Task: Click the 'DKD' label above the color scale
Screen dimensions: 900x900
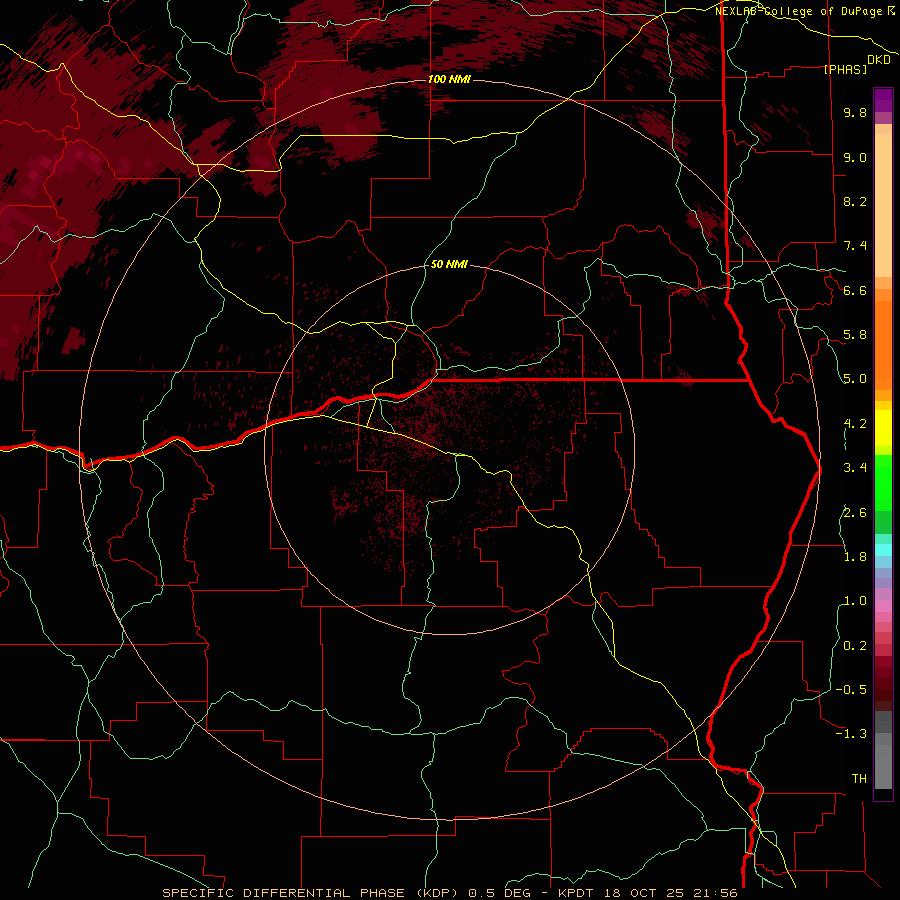Action: (x=879, y=60)
